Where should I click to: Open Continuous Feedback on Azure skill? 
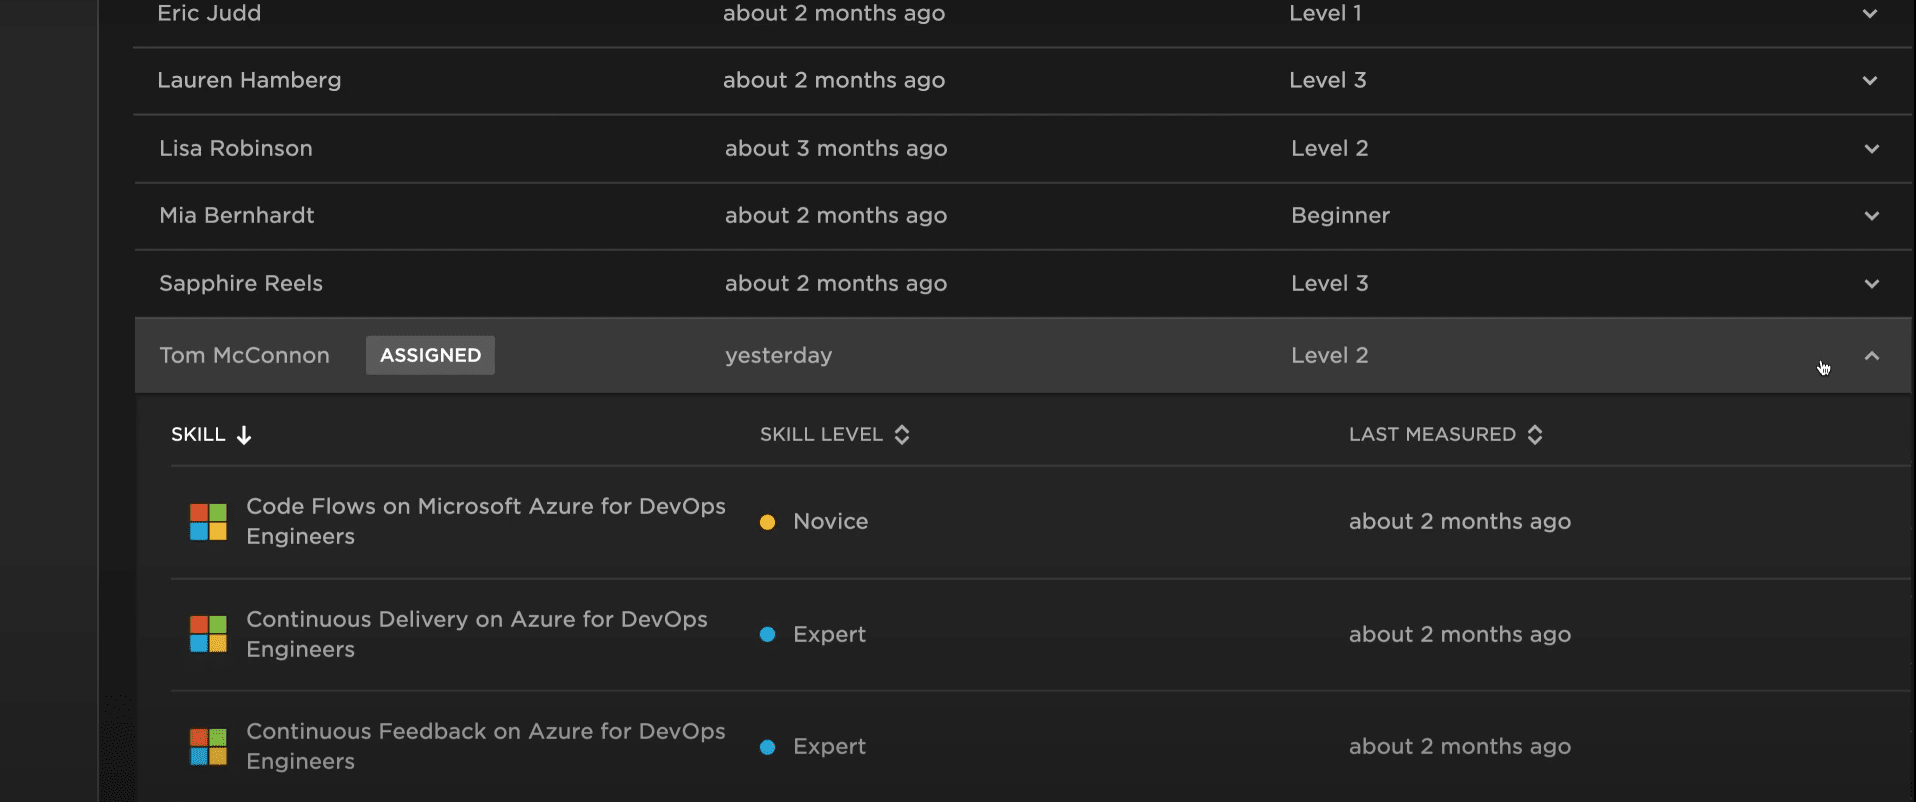click(x=486, y=746)
